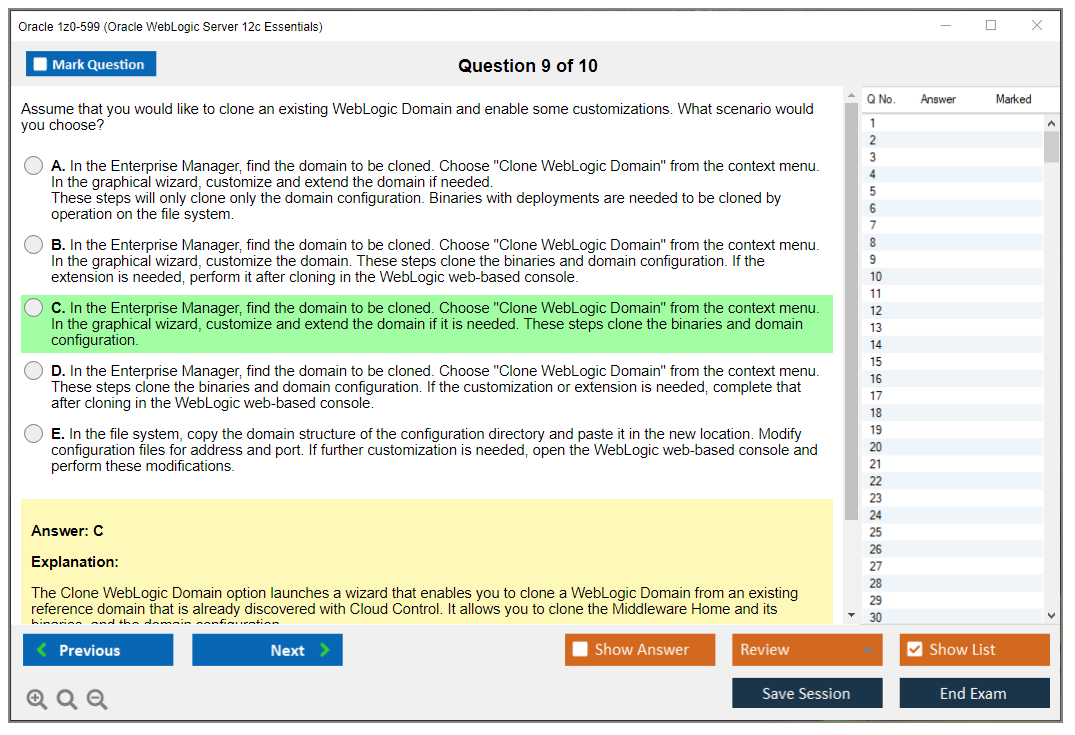Zoom in using the magnifier plus icon
This screenshot has width=1075, height=735.
(36, 699)
